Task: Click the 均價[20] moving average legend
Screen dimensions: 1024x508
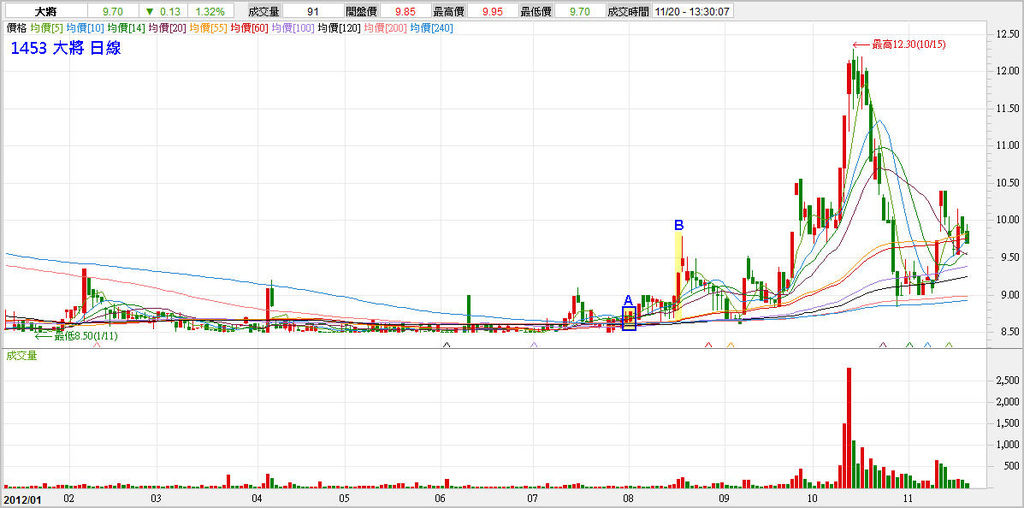Action: pyautogui.click(x=168, y=28)
